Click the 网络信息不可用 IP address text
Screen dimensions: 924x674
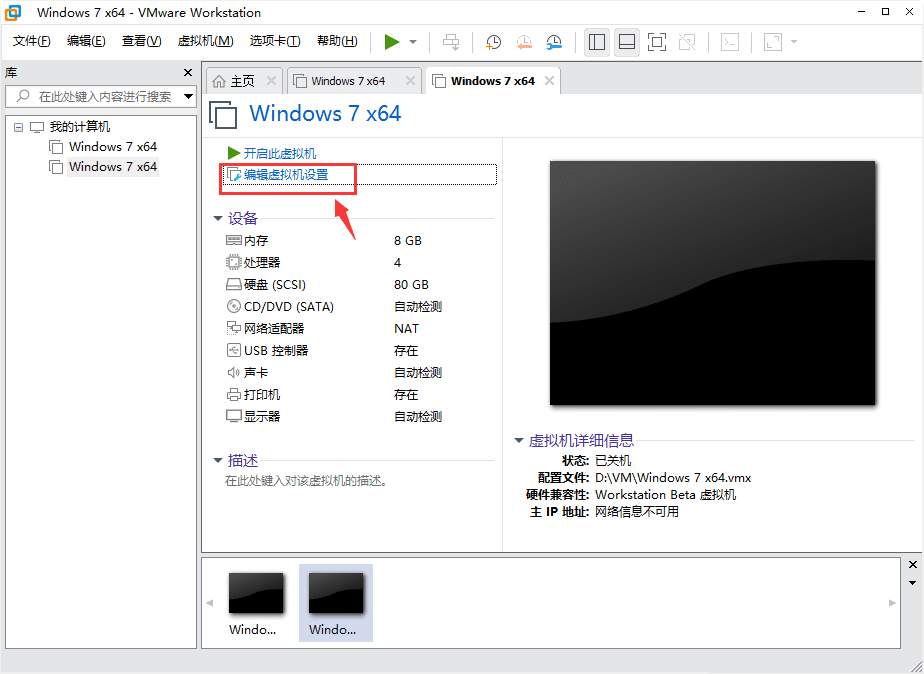(x=637, y=511)
